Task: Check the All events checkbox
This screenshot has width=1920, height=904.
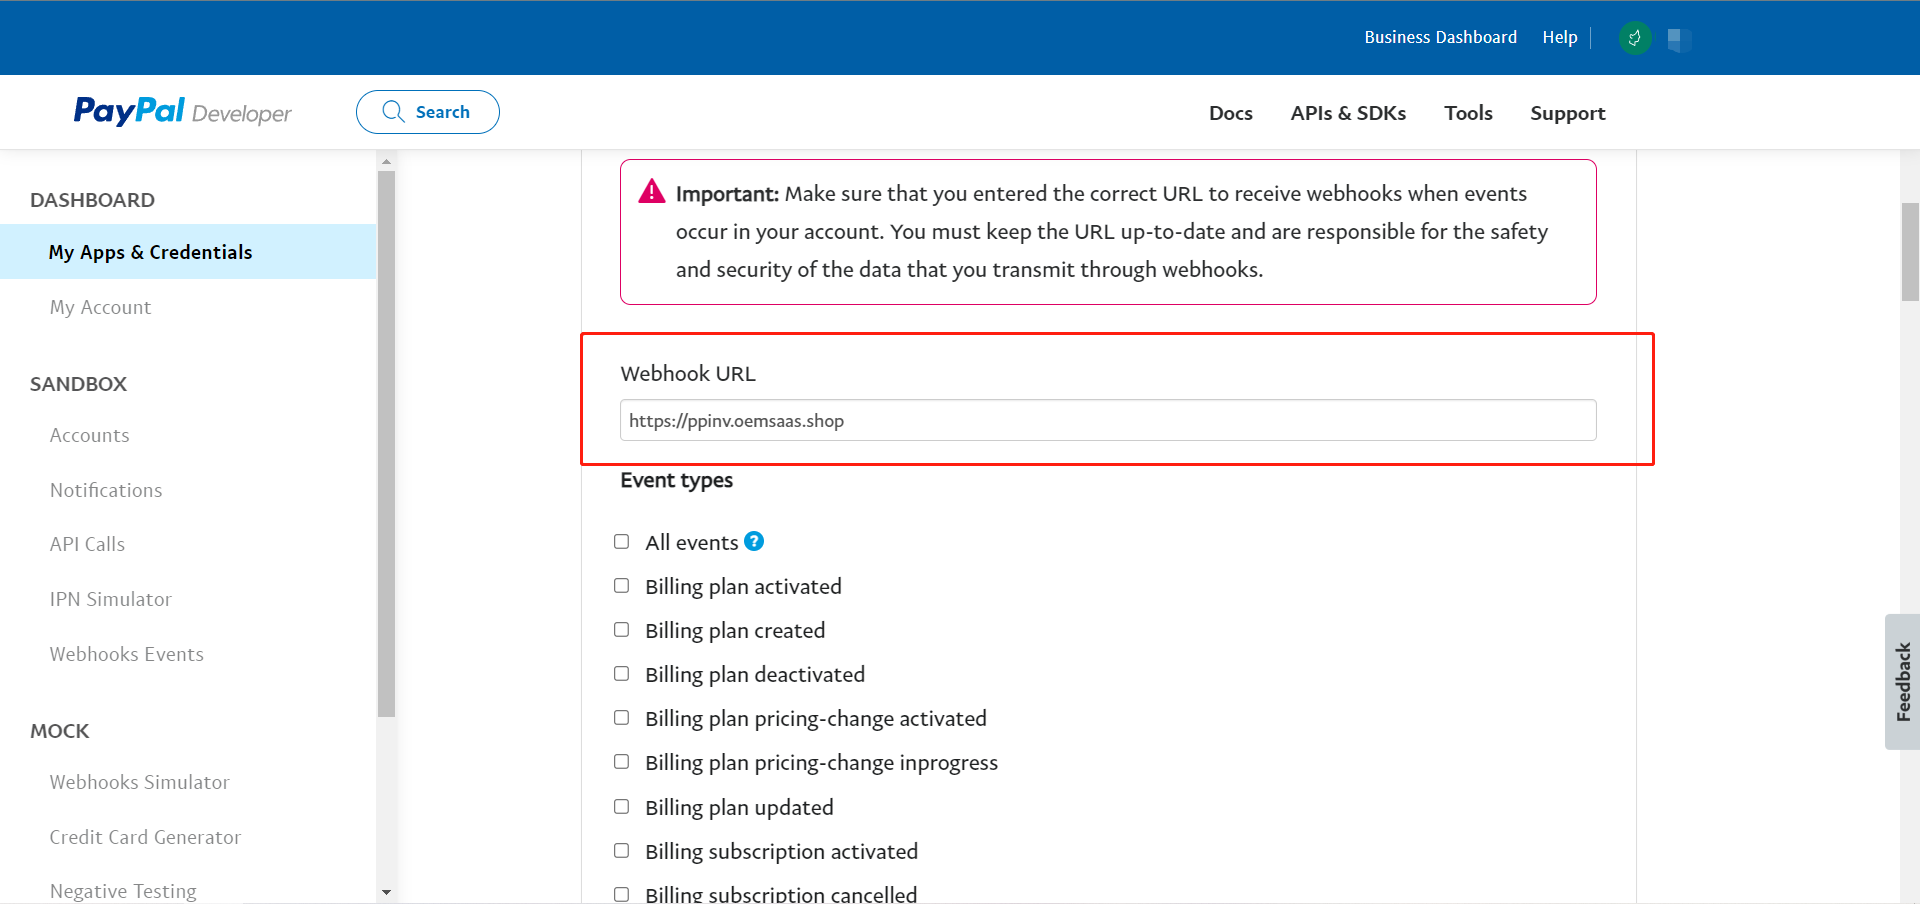Action: point(621,541)
